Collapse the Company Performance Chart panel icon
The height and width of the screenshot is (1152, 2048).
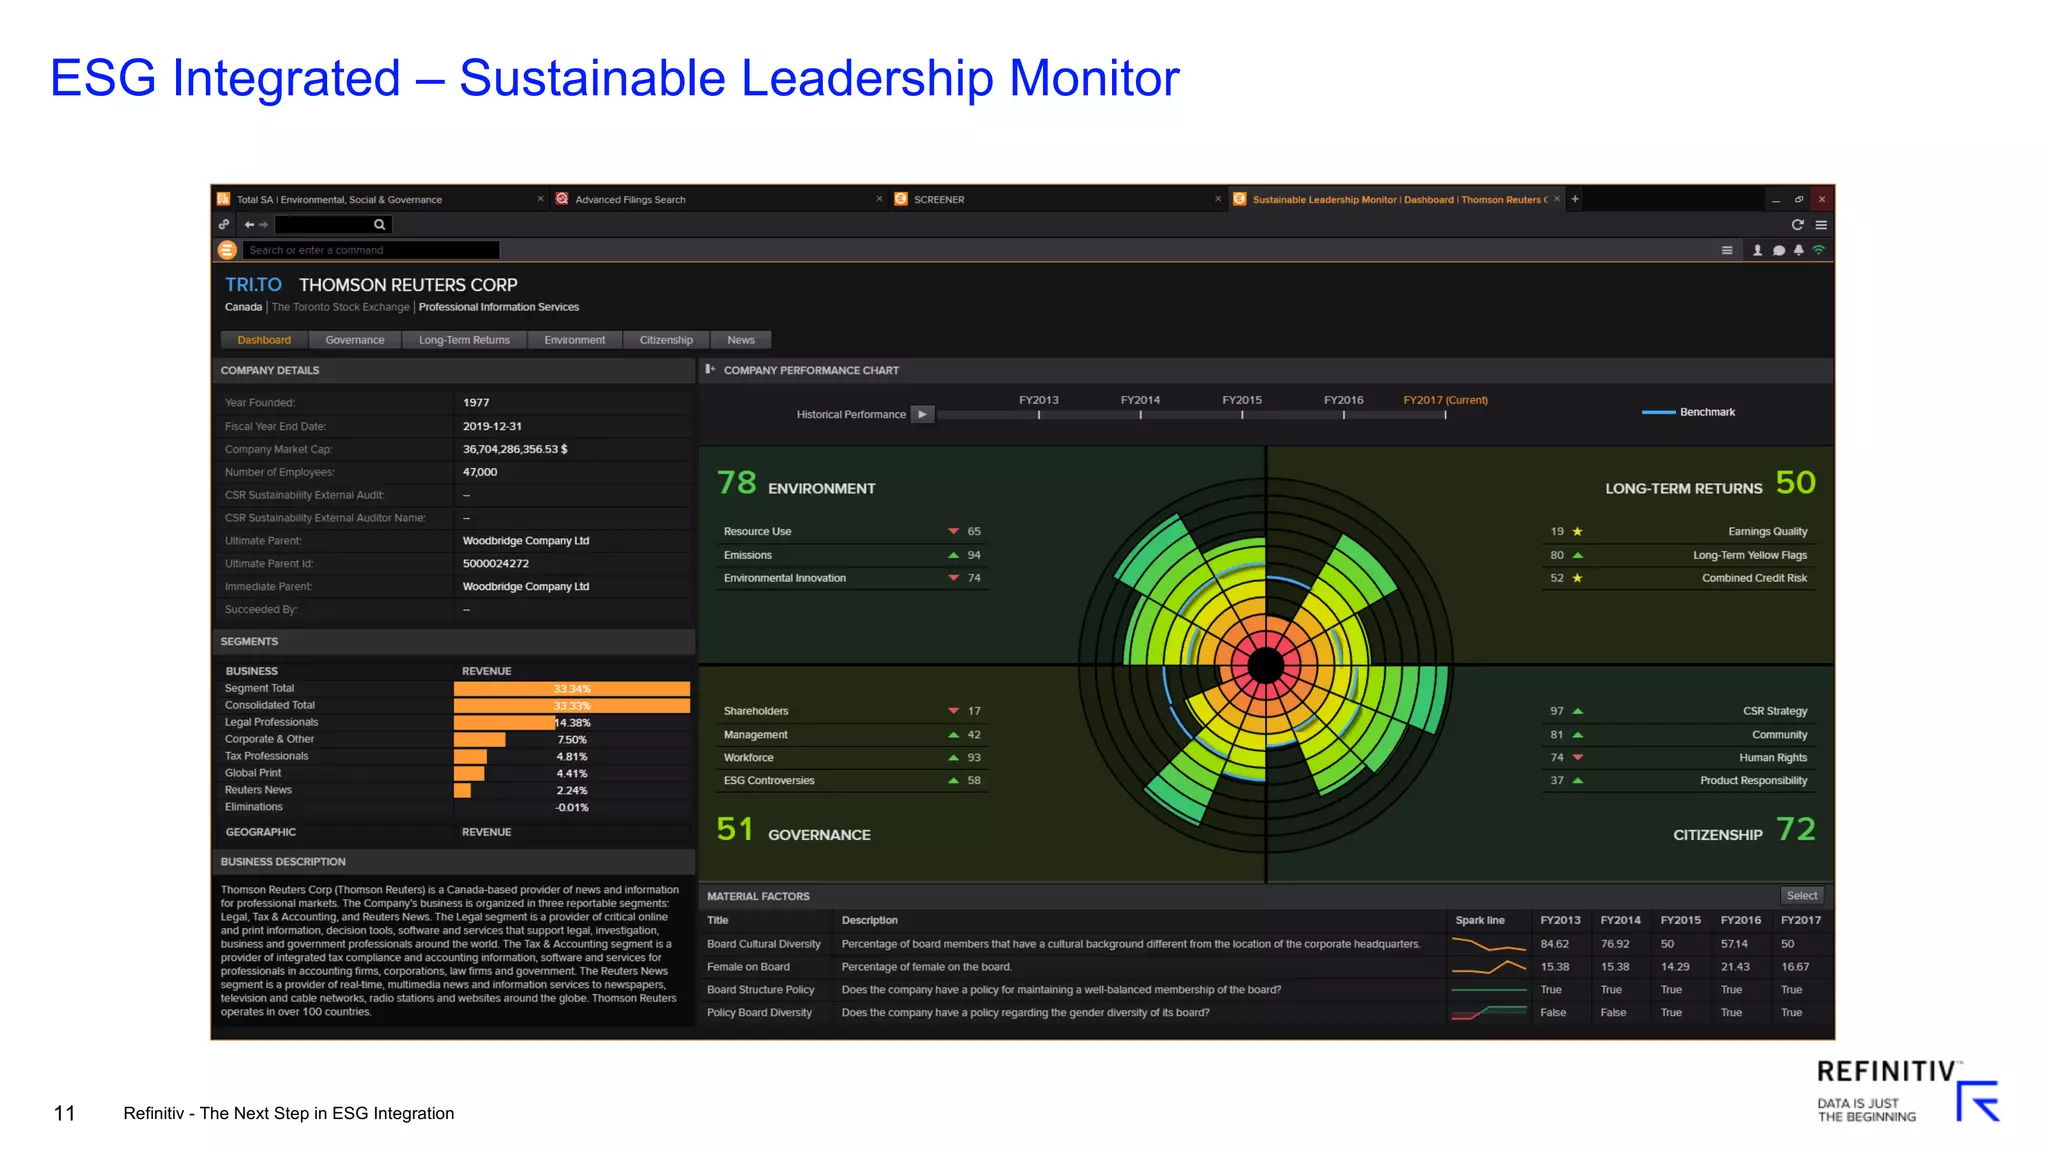point(710,369)
